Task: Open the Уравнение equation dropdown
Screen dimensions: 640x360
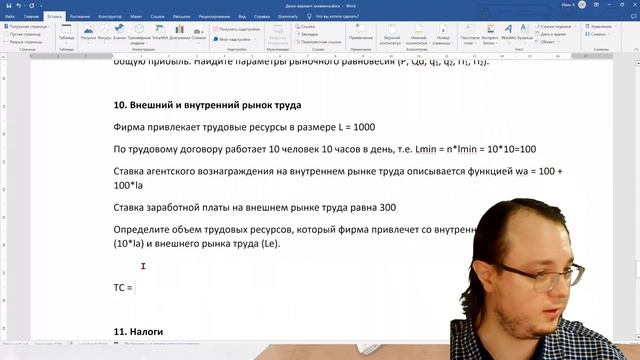Action: [x=600, y=27]
